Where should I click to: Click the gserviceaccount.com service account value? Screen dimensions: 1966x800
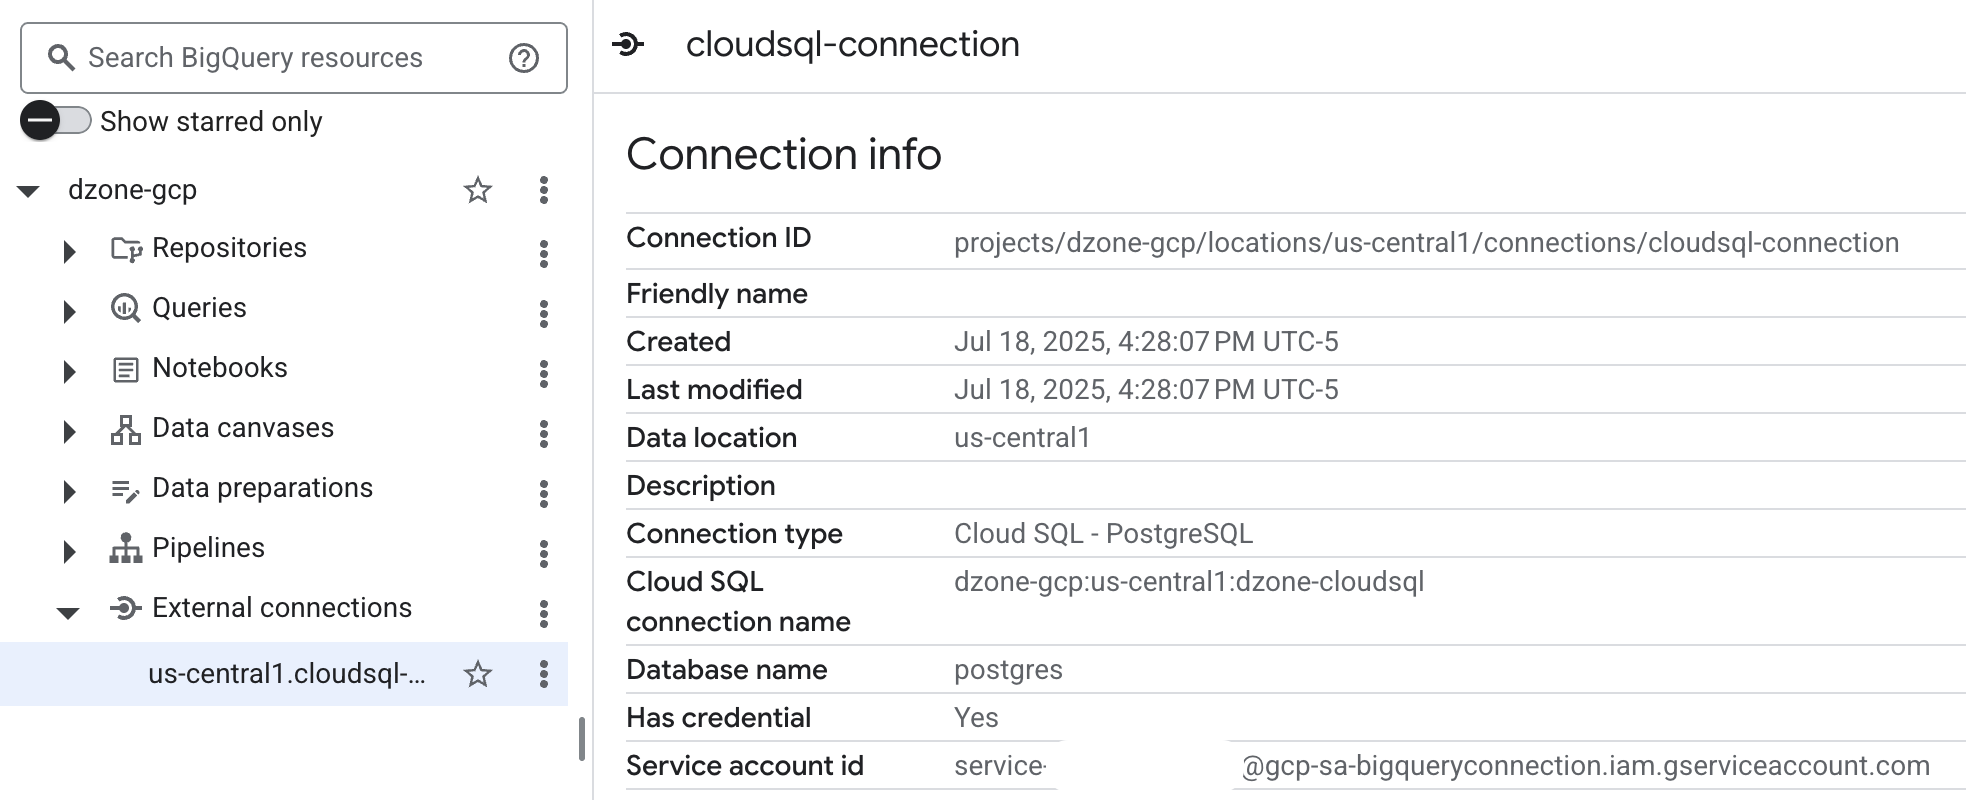1585,766
